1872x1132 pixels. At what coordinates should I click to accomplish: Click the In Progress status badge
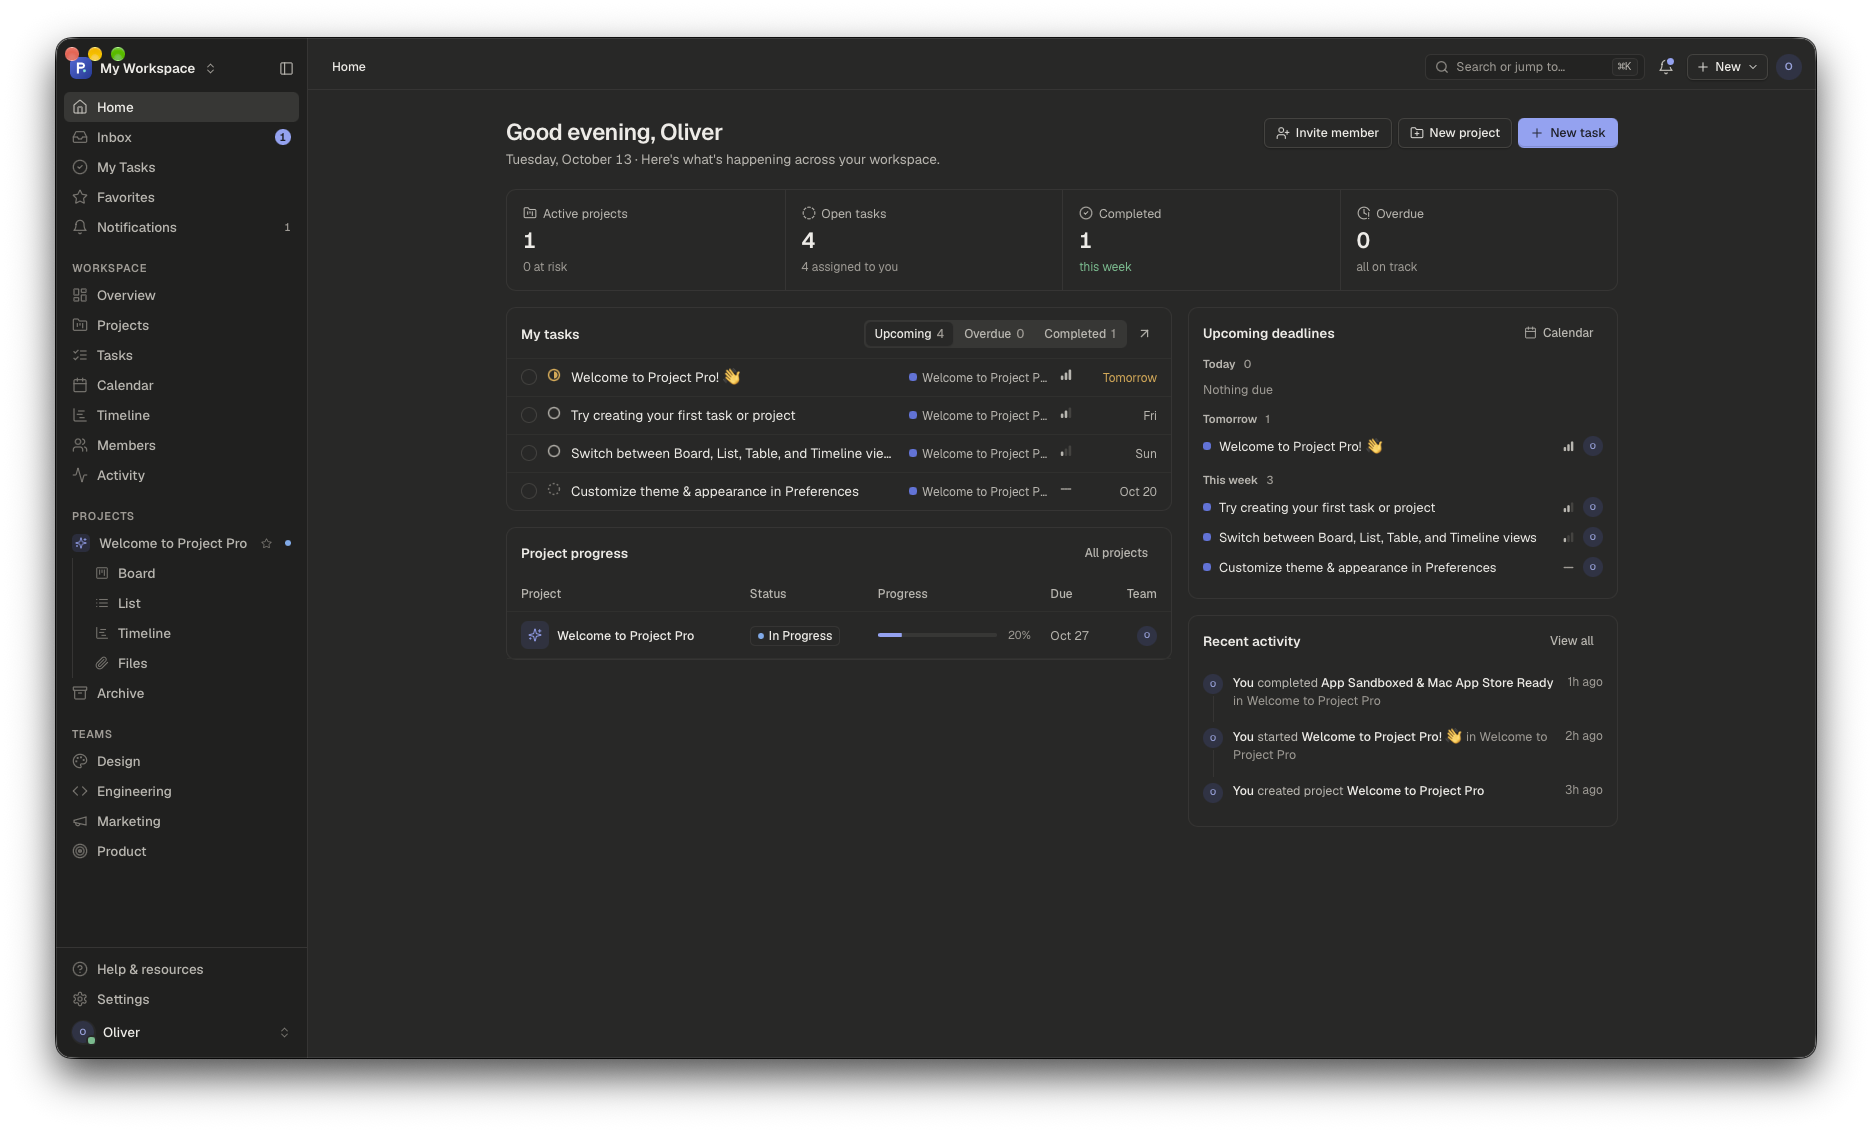pyautogui.click(x=795, y=636)
